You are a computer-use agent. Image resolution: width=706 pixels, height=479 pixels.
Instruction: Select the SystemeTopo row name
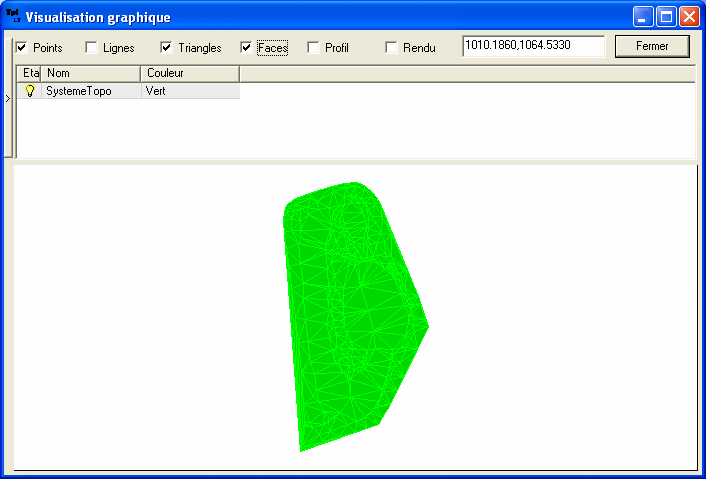[x=79, y=91]
